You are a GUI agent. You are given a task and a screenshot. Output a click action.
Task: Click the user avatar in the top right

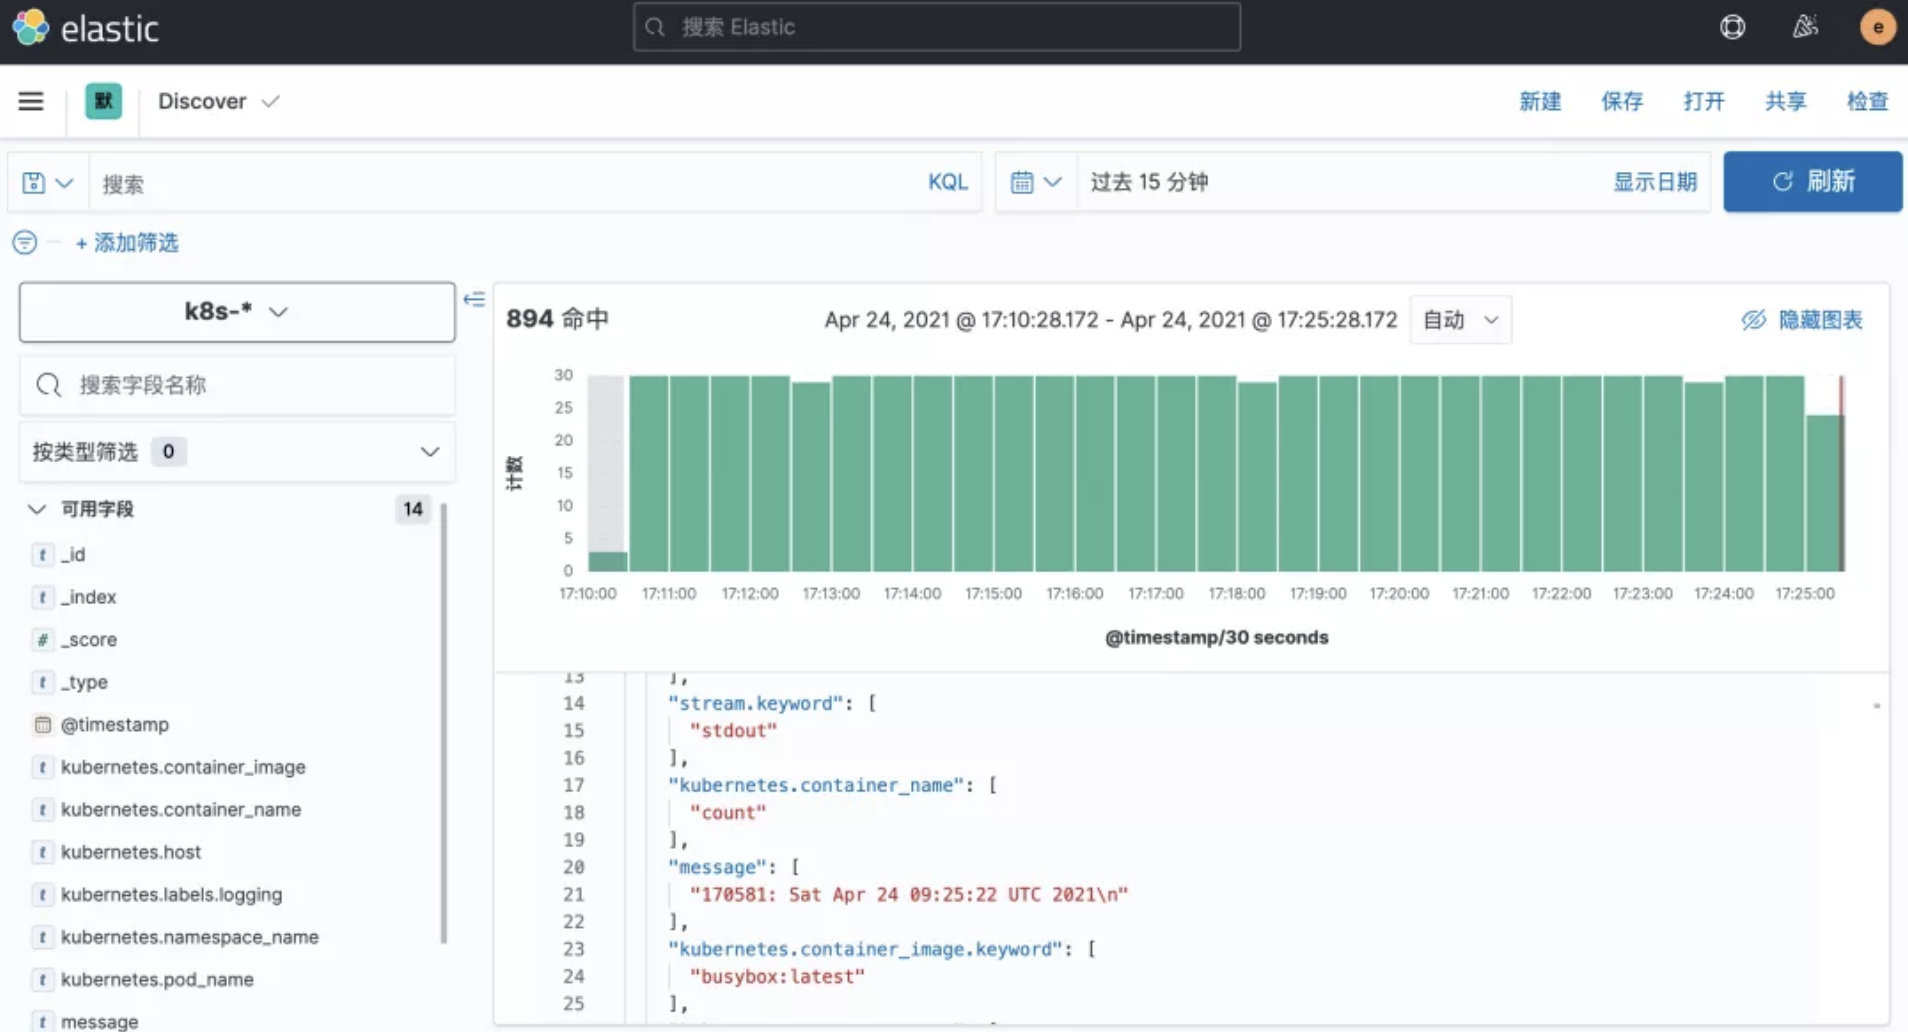pyautogui.click(x=1879, y=27)
